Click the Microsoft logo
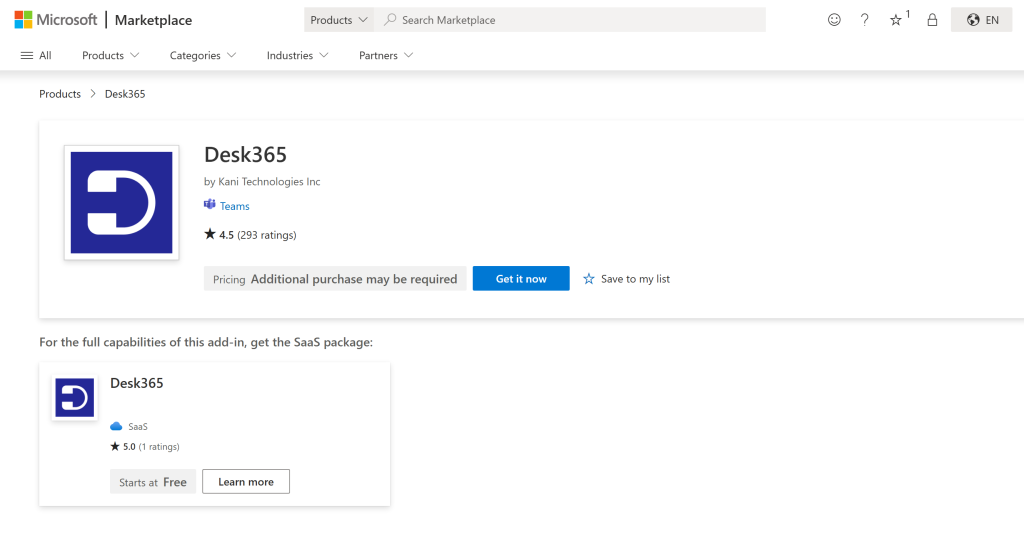 tap(56, 20)
